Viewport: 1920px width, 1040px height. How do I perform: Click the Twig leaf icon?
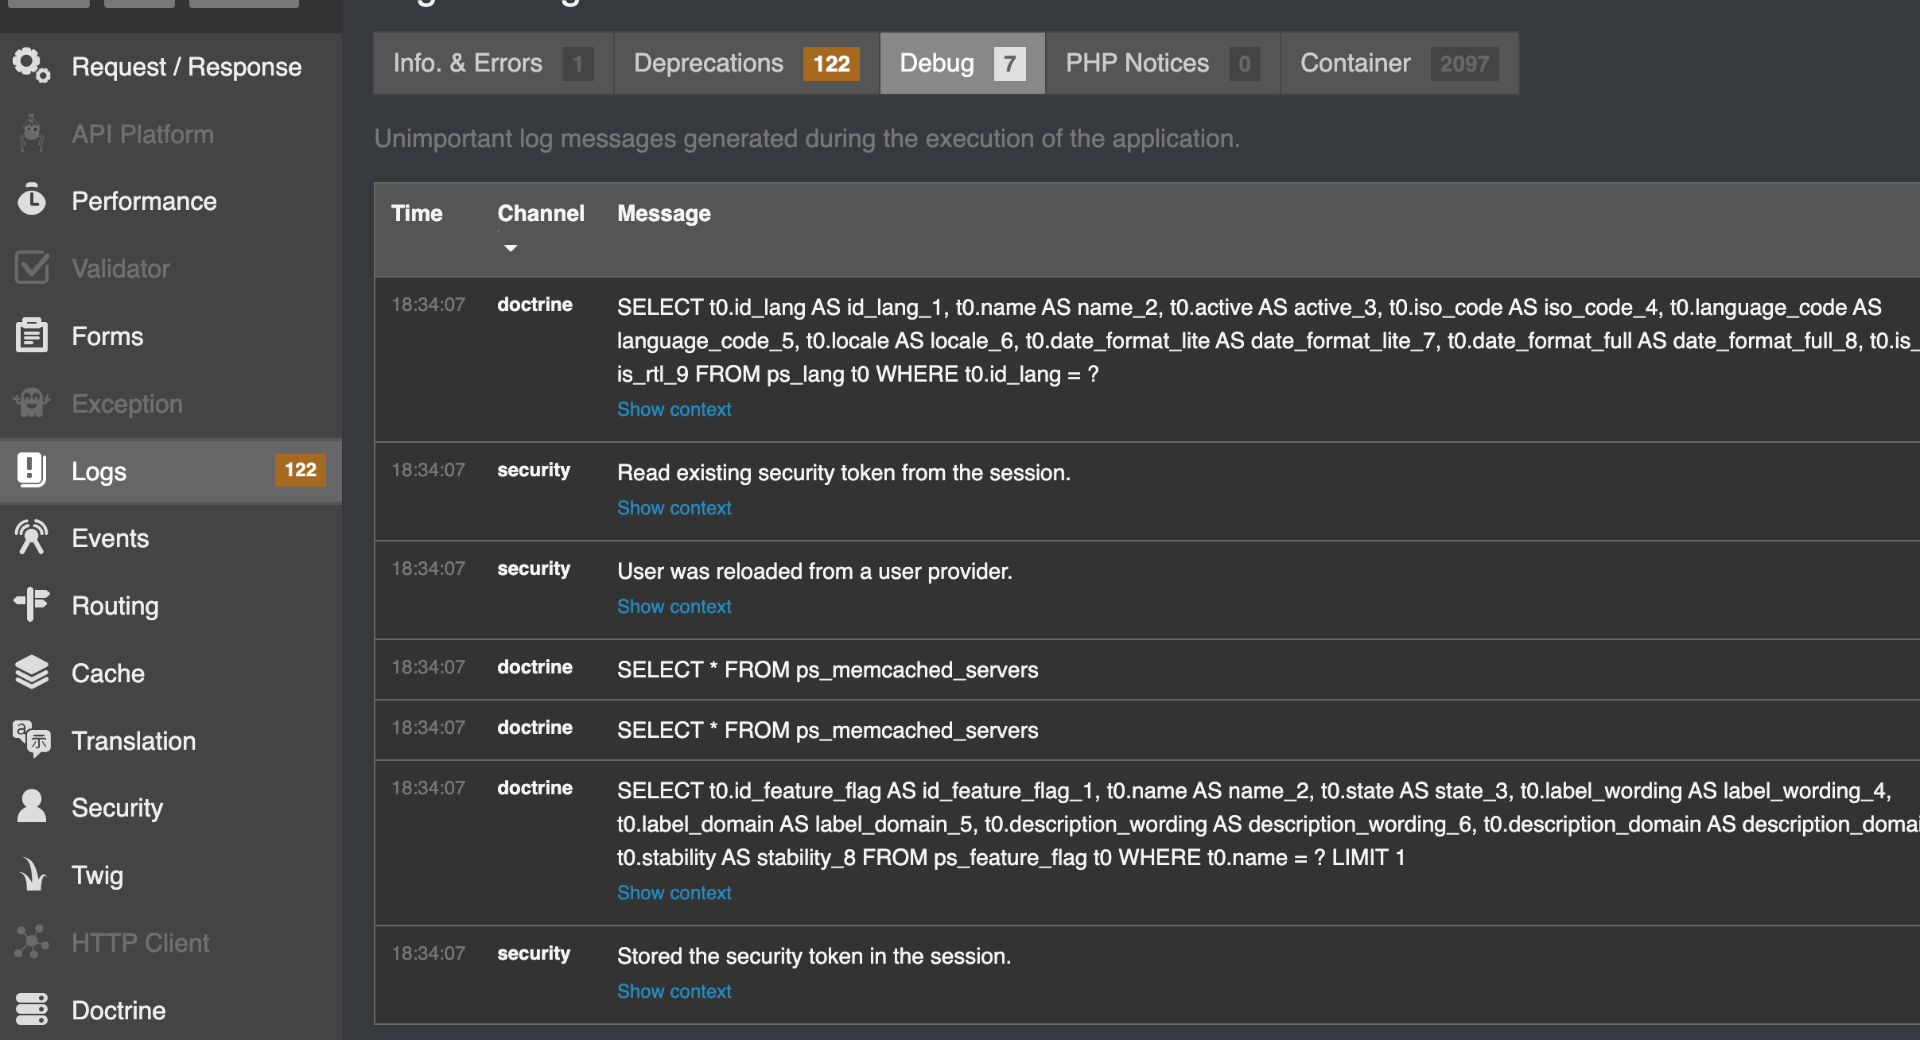pyautogui.click(x=31, y=875)
